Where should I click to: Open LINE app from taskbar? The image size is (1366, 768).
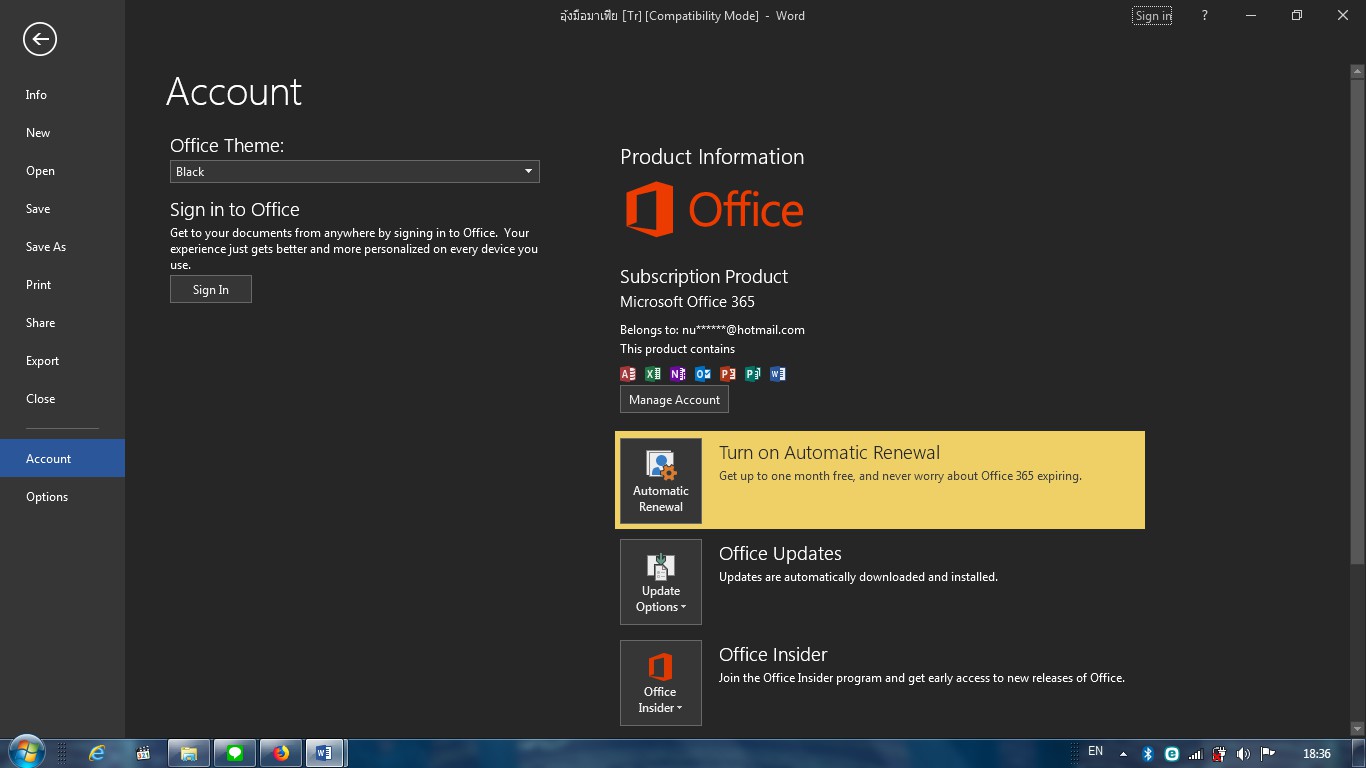click(235, 753)
